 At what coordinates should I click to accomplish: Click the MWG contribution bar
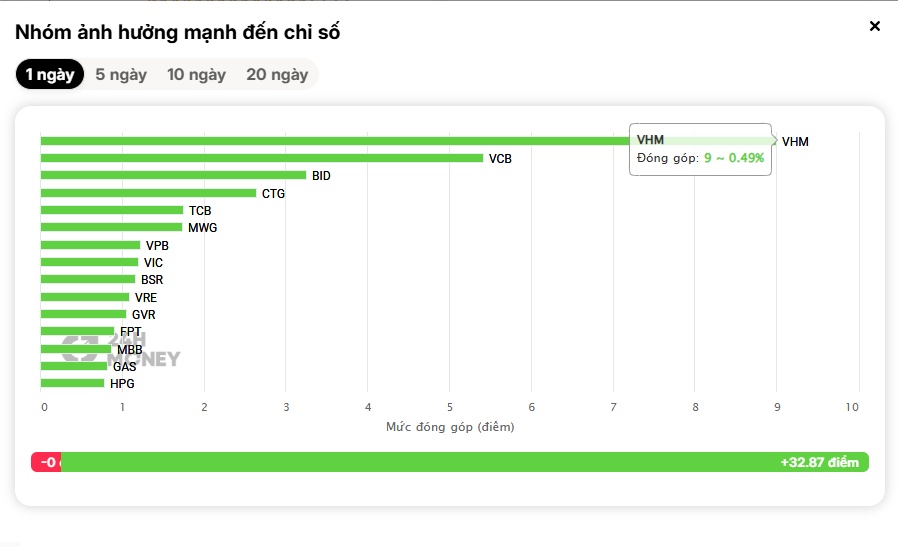coord(111,227)
